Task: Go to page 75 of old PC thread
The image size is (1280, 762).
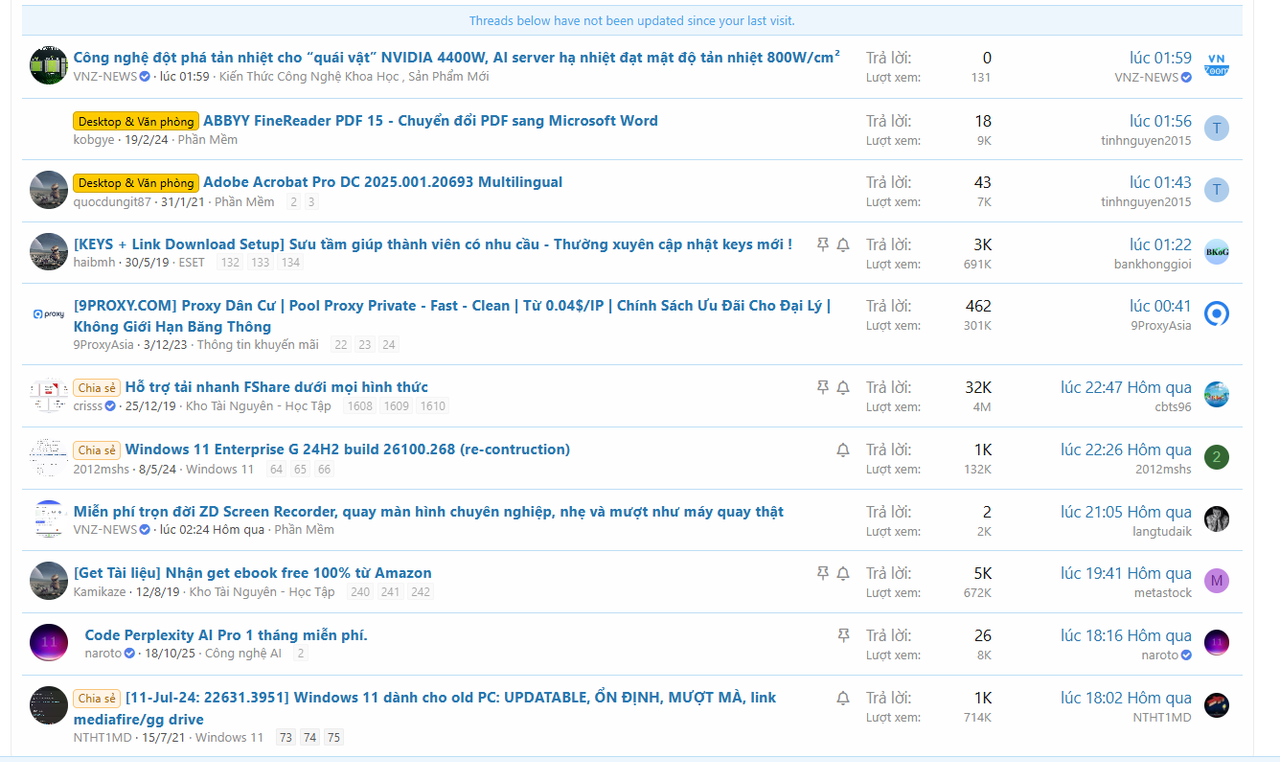Action: (x=334, y=738)
